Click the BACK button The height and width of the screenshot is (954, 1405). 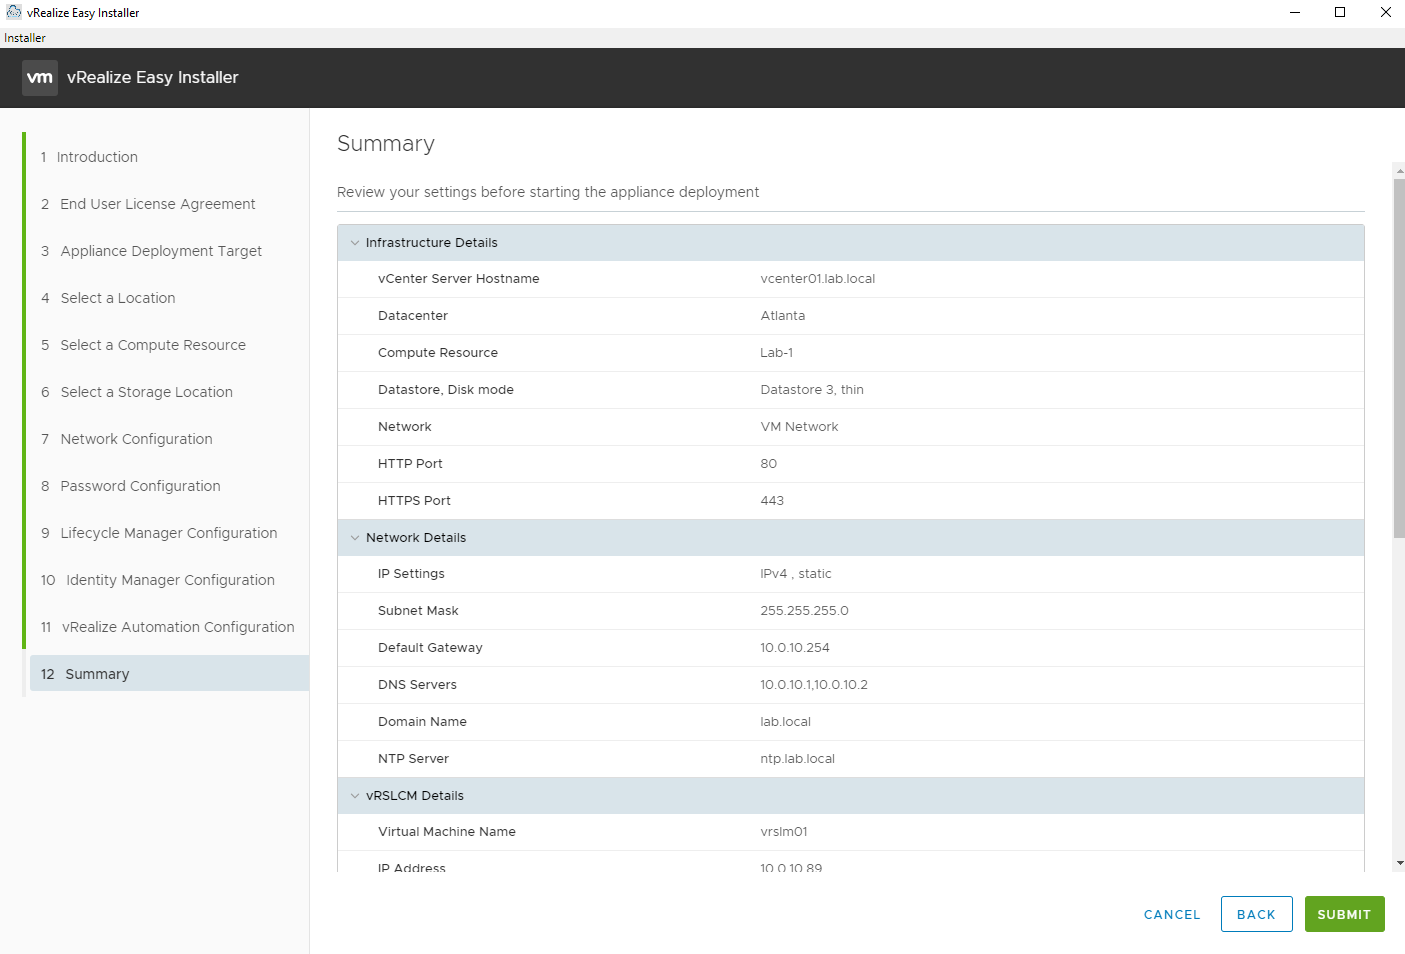(x=1256, y=914)
